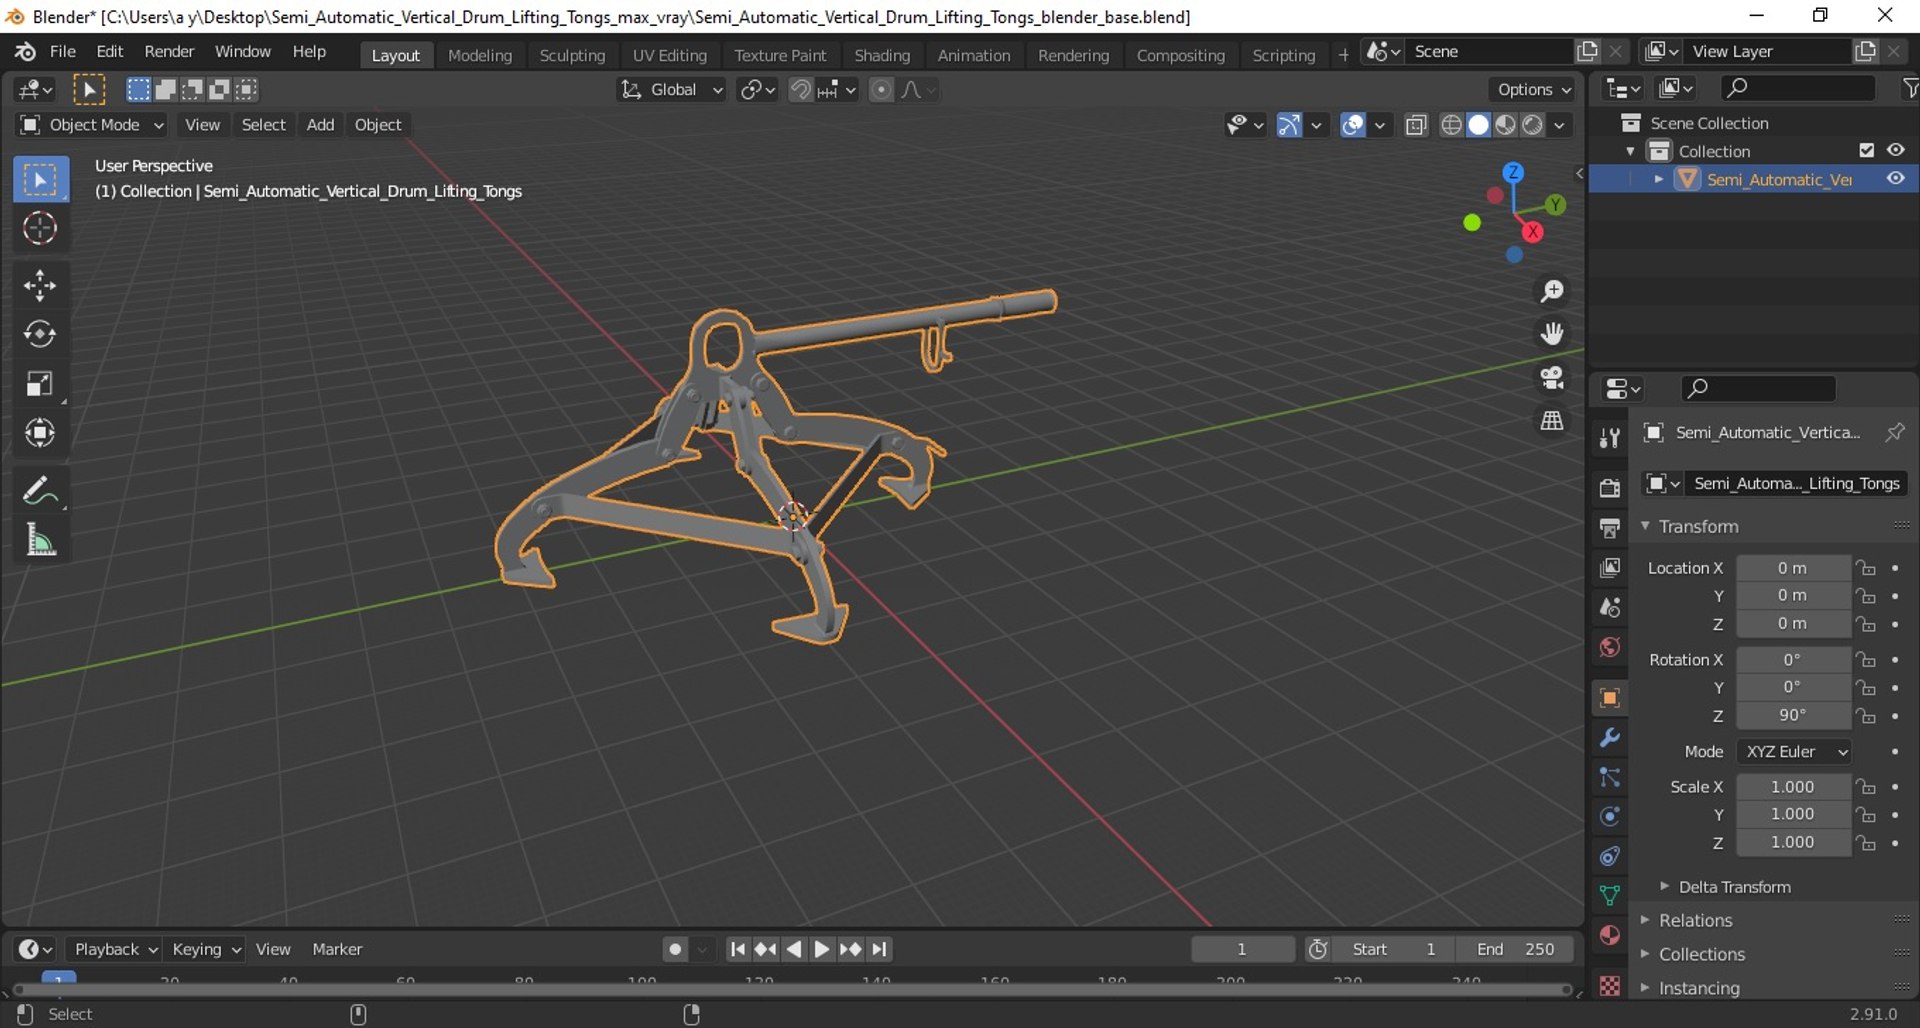Viewport: 1920px width, 1028px height.
Task: Activate the Select Box tool
Action: (x=40, y=180)
